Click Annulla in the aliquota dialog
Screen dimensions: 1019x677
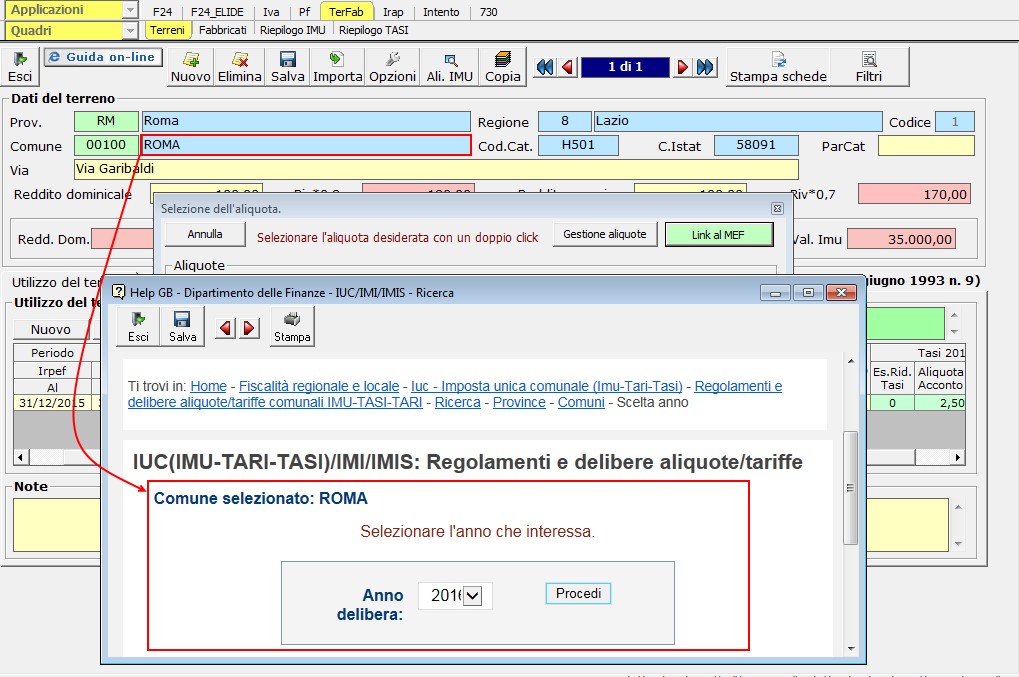(205, 235)
